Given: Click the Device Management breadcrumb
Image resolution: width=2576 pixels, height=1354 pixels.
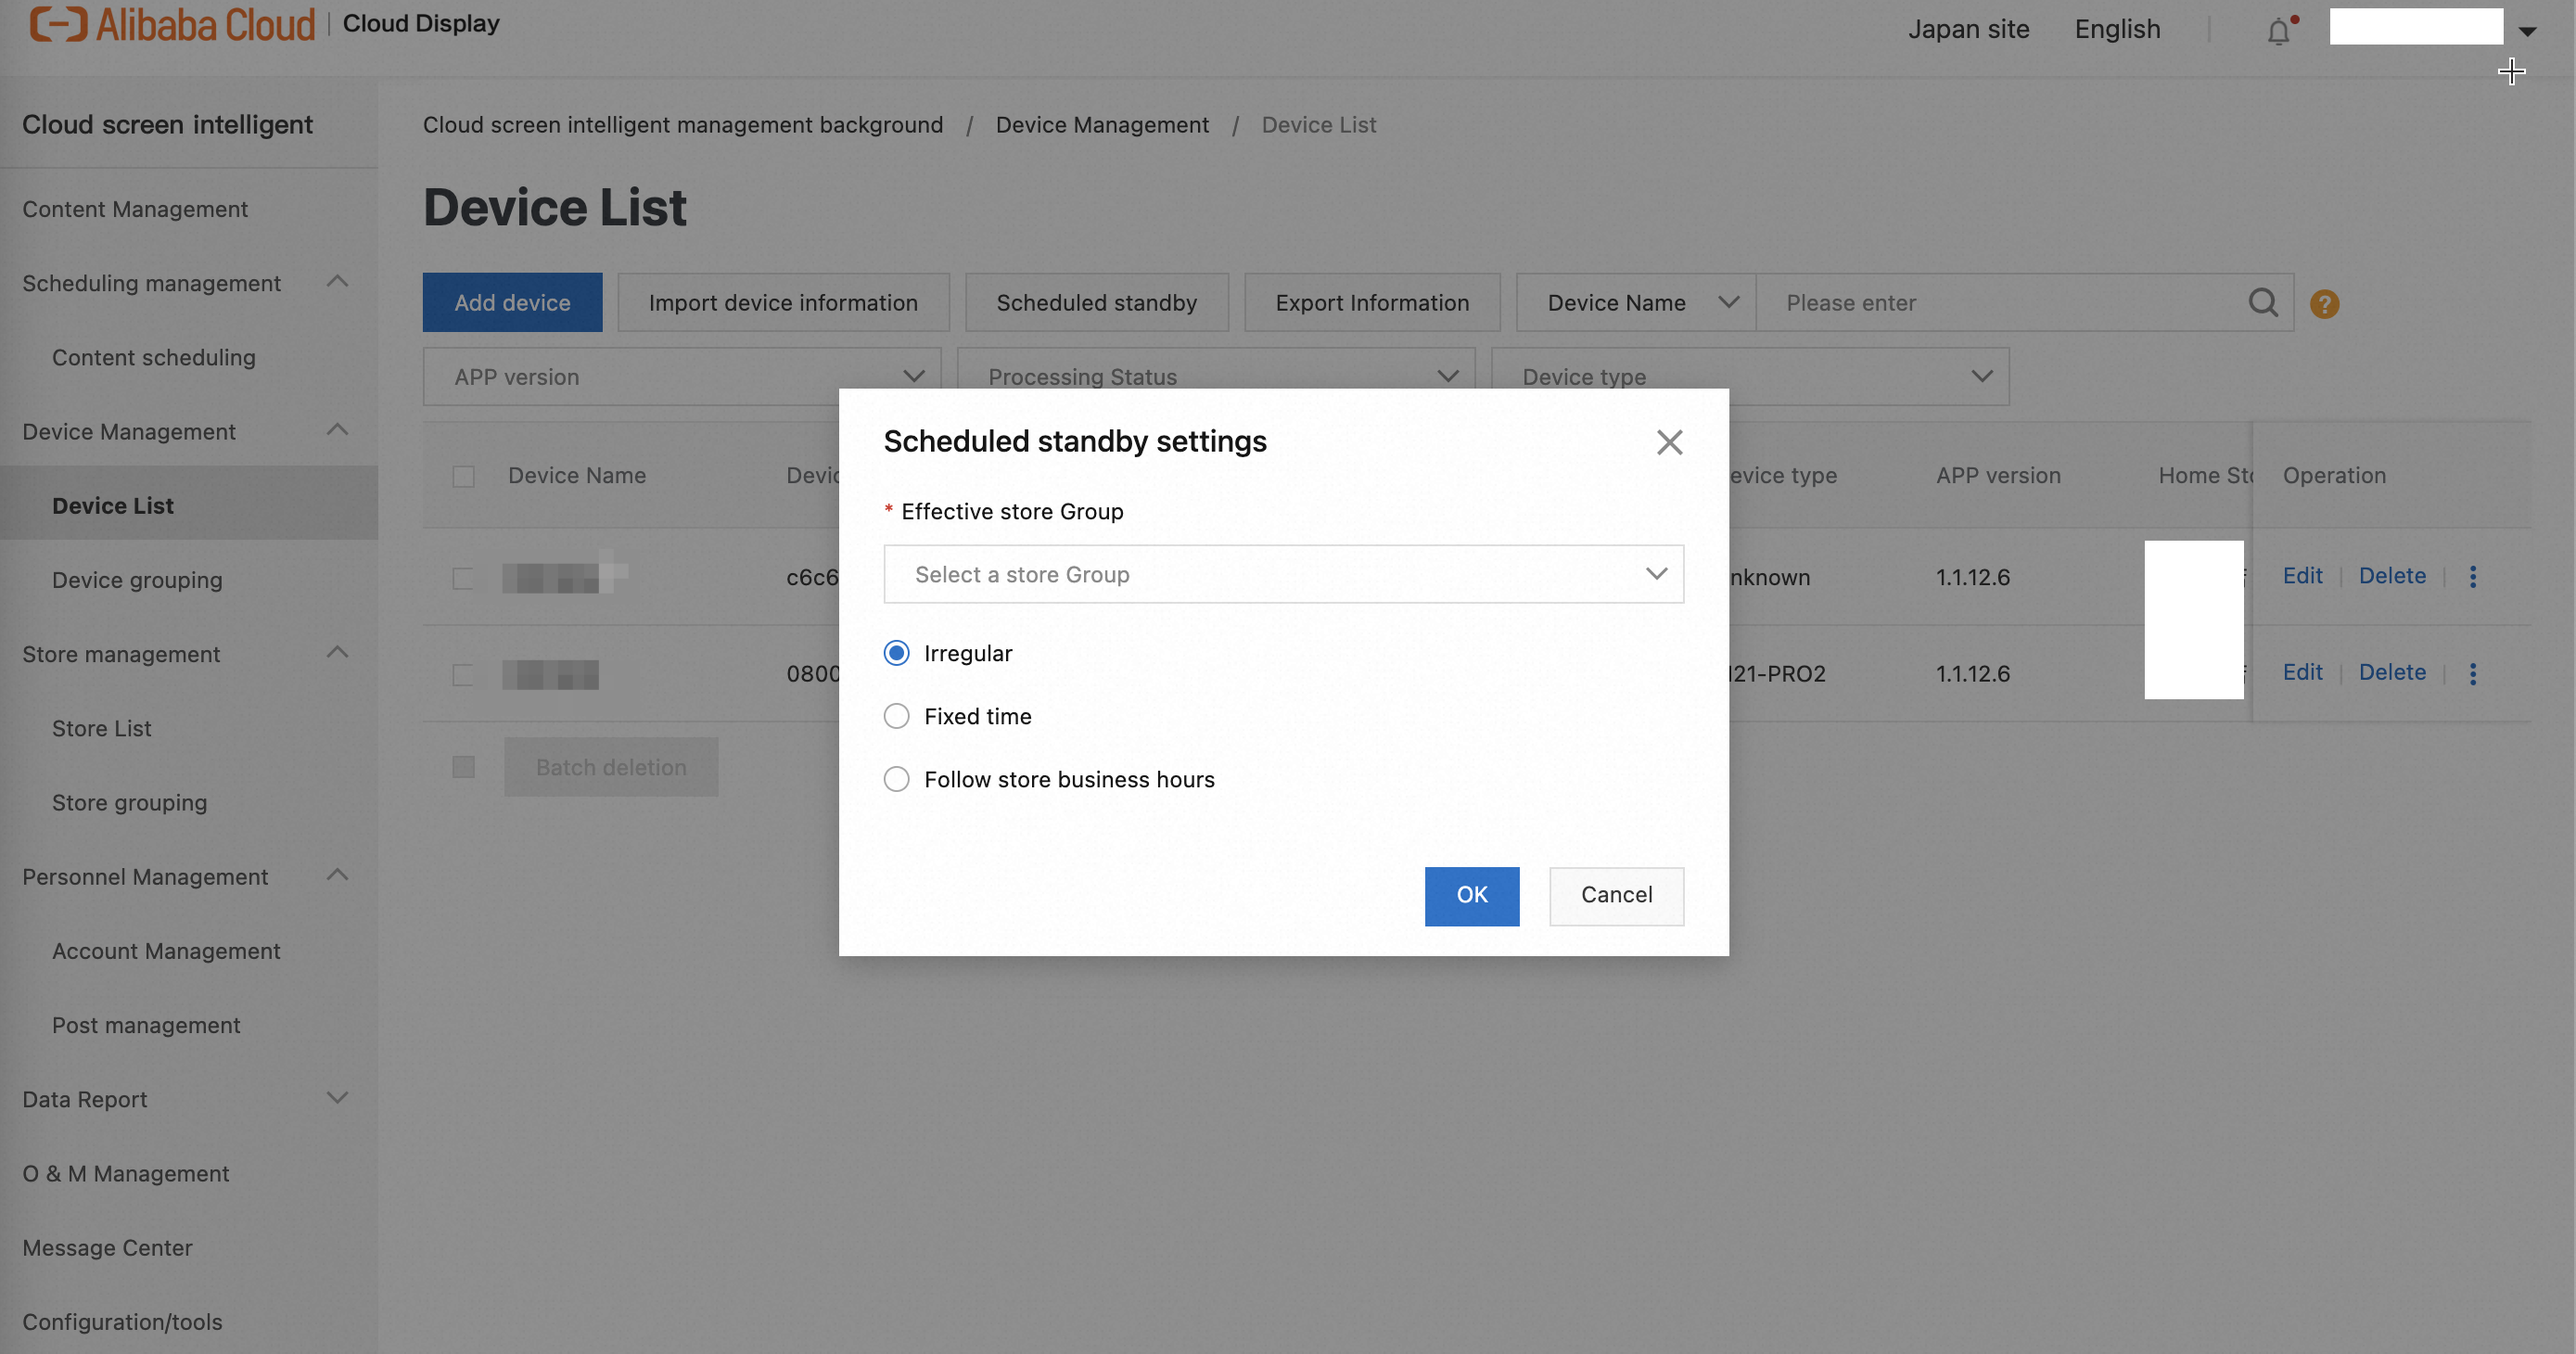Looking at the screenshot, I should pos(1102,125).
